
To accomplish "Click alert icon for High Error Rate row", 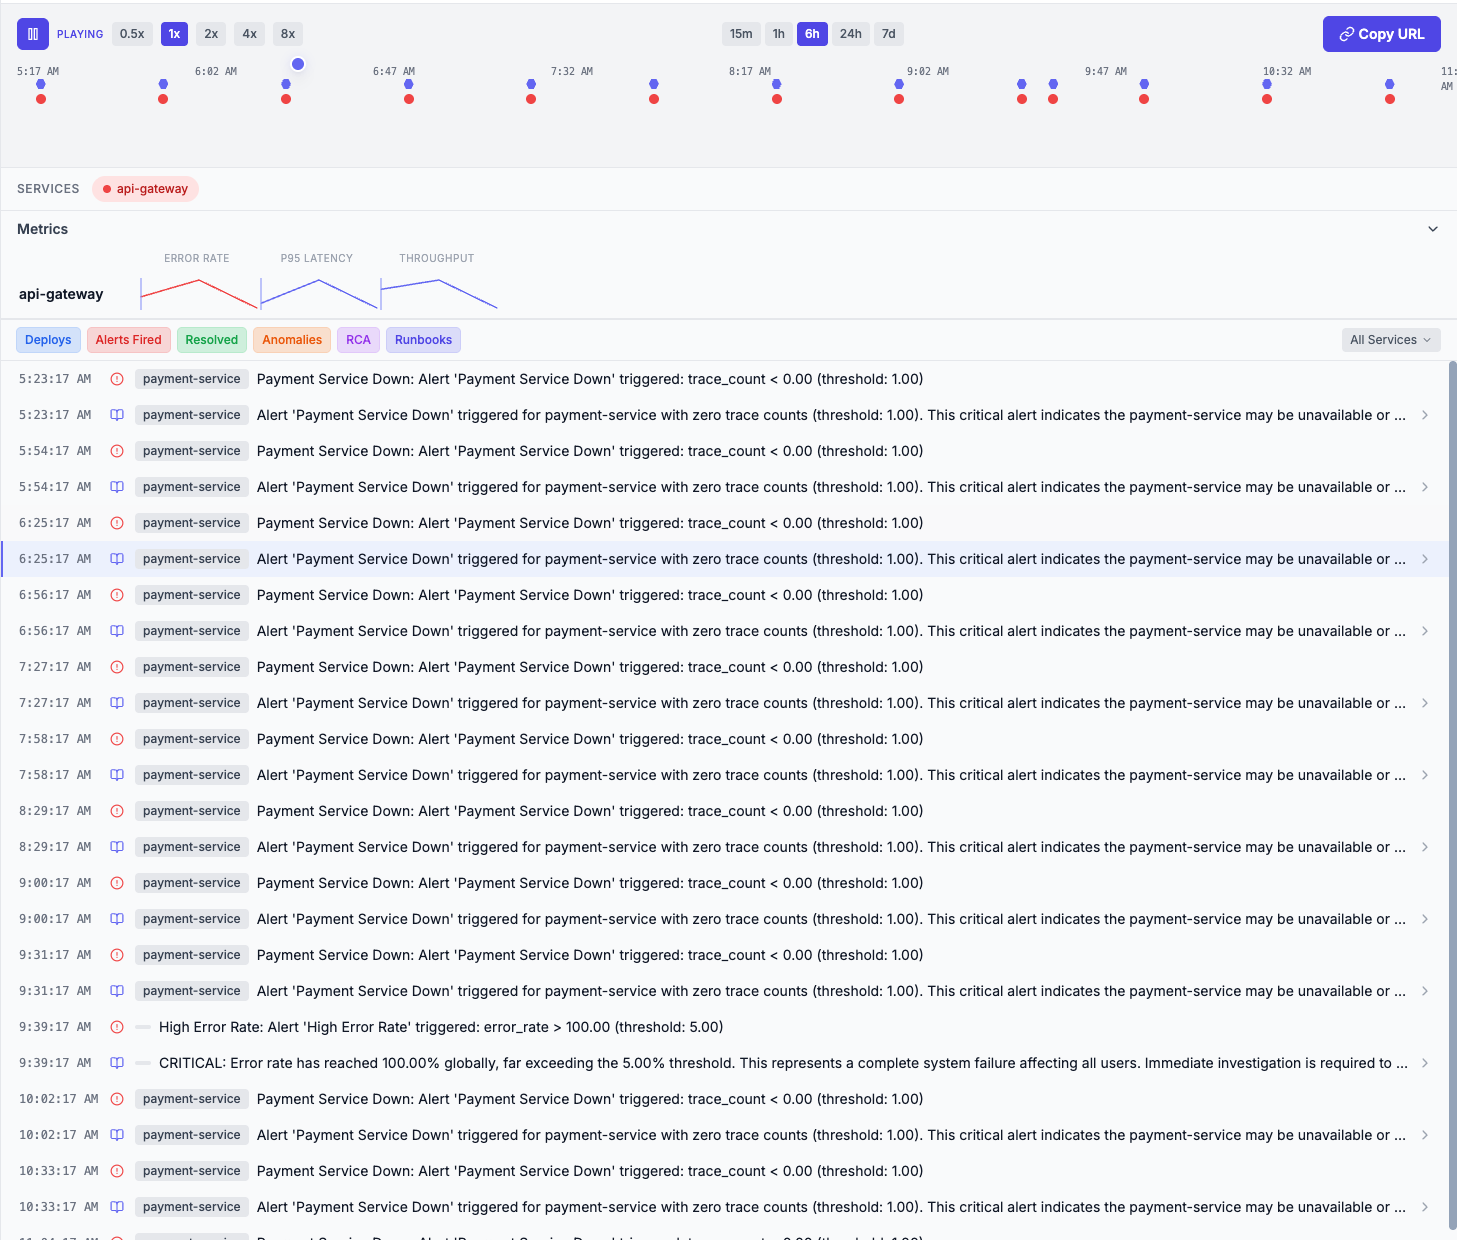I will pos(117,1027).
